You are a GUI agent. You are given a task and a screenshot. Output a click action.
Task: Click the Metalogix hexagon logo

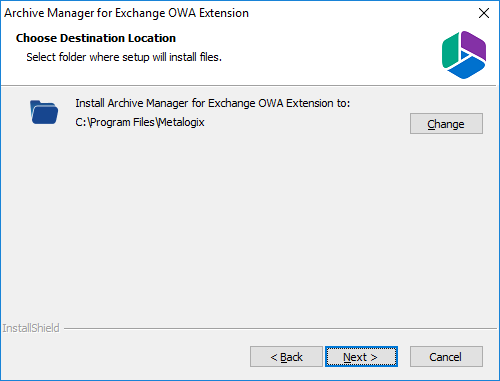(464, 55)
